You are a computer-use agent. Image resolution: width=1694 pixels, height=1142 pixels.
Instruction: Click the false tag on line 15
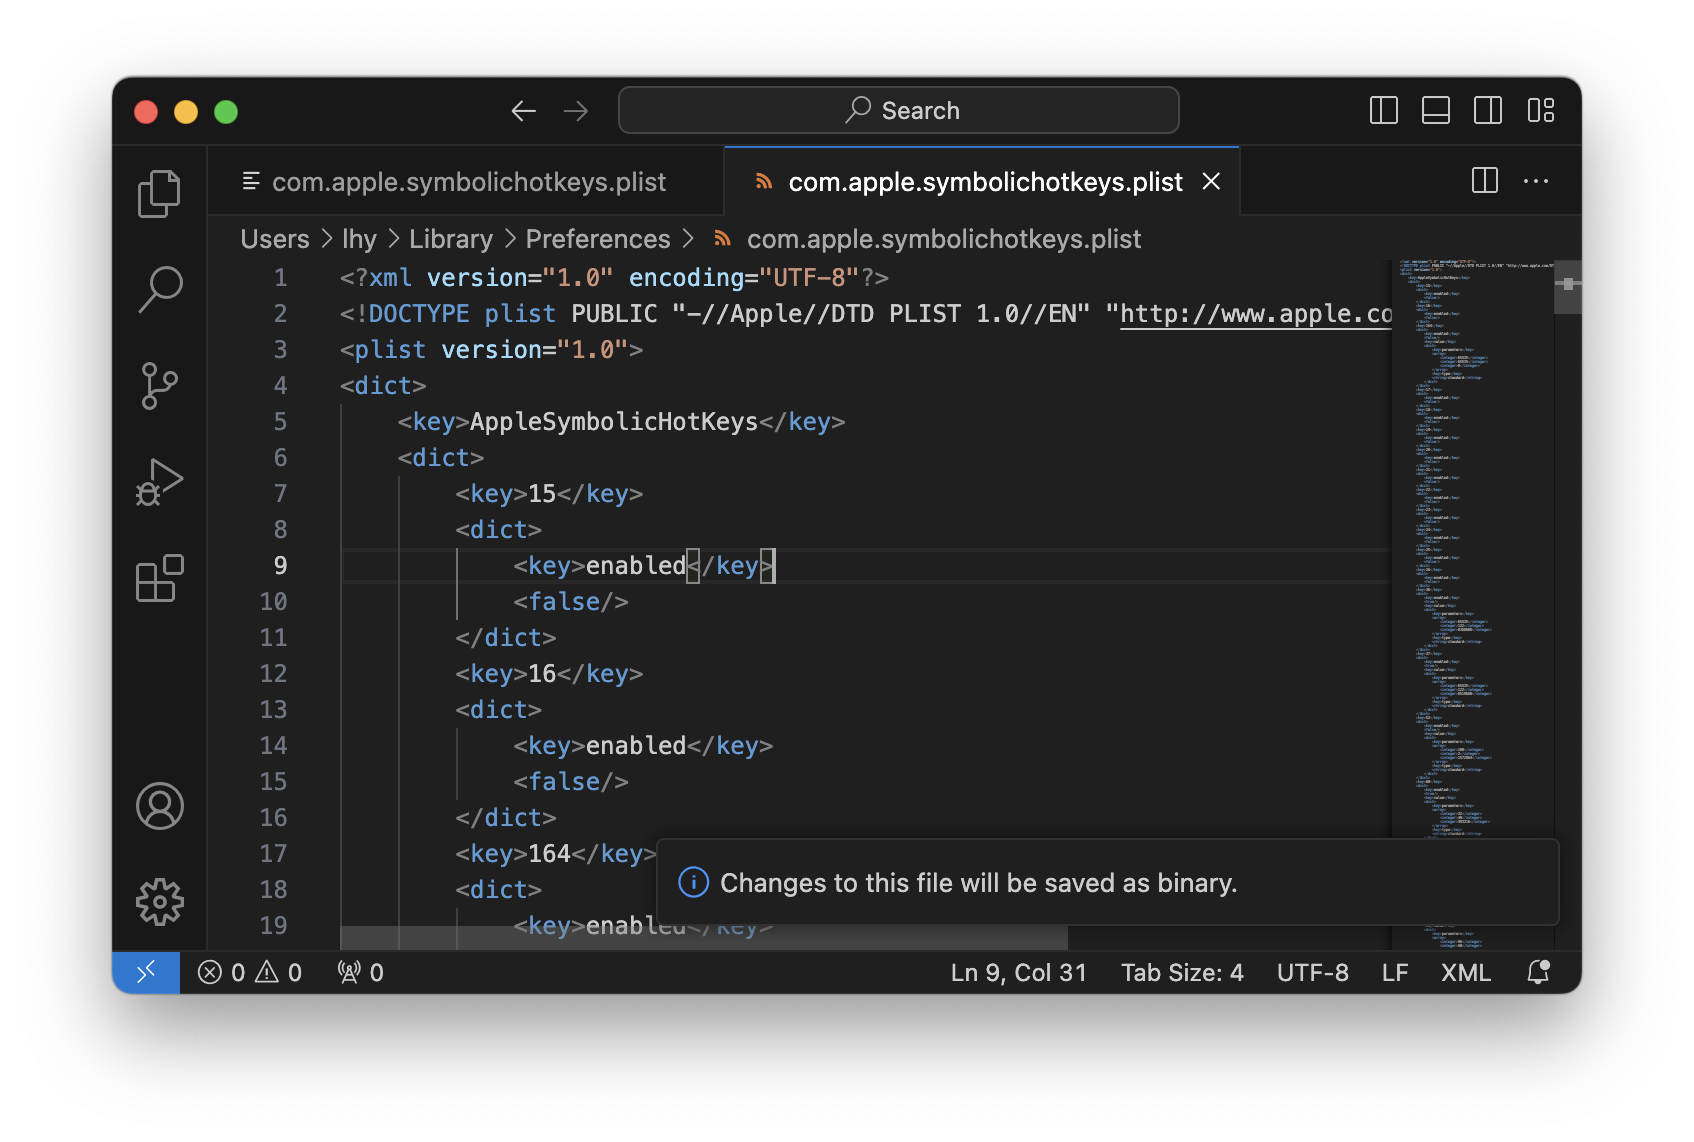(x=571, y=782)
